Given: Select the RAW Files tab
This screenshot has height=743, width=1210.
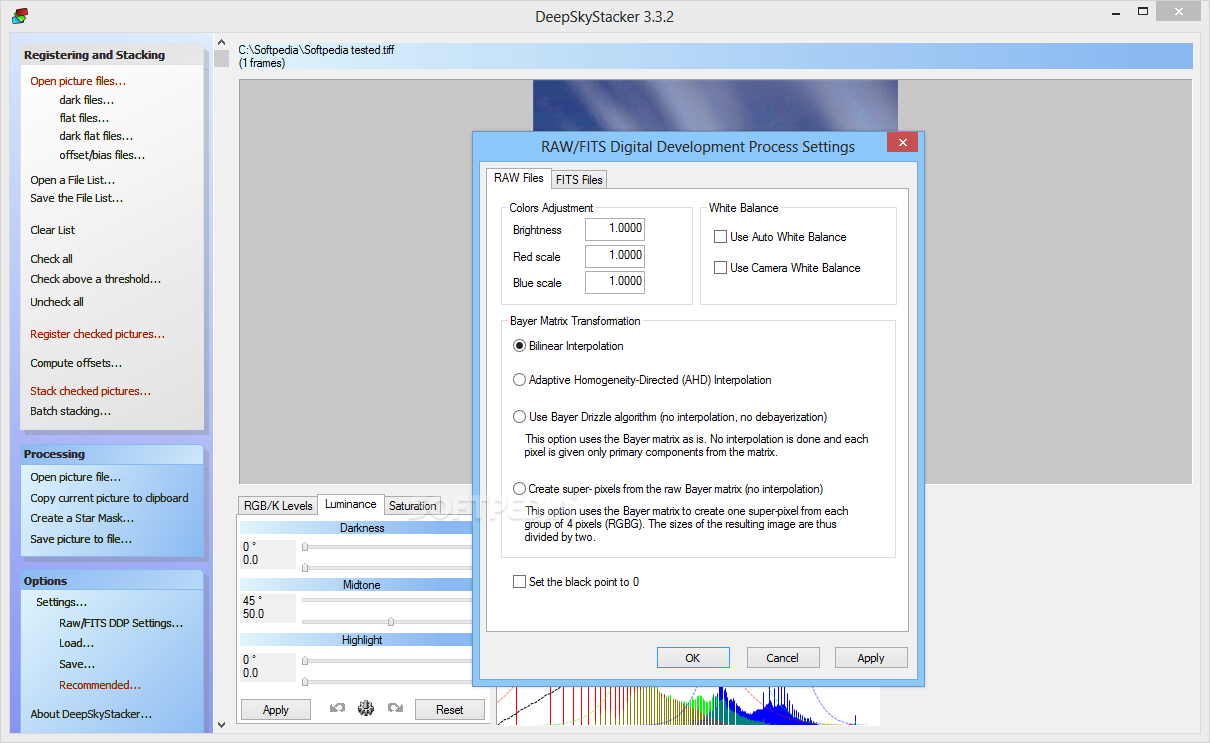Looking at the screenshot, I should click(519, 178).
